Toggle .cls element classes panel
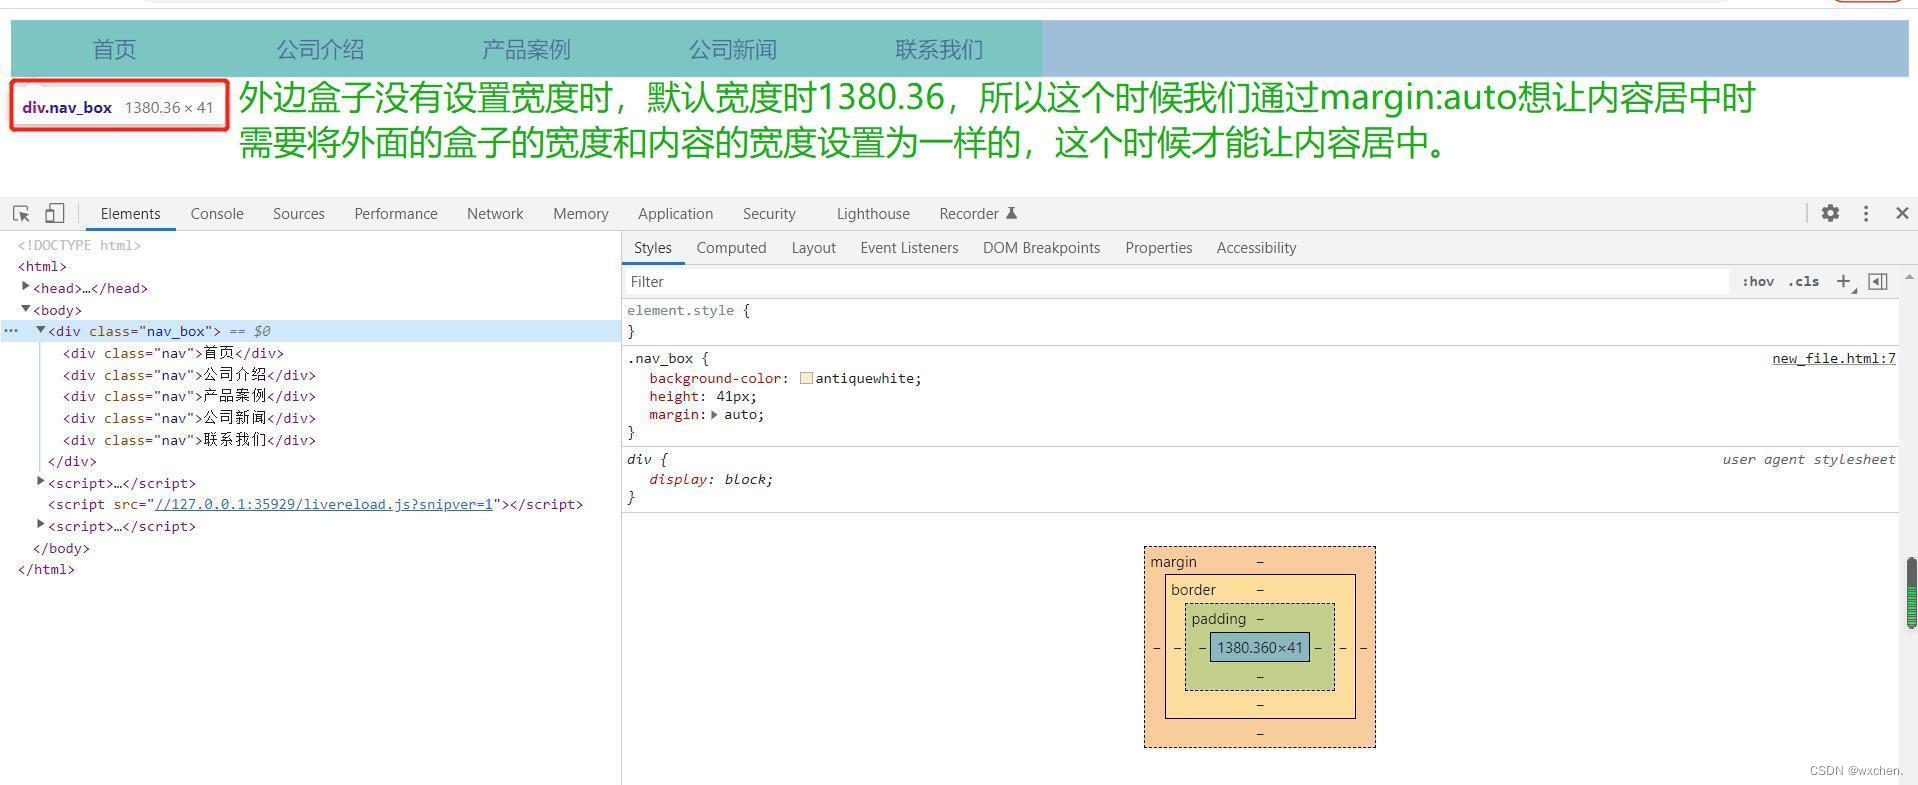 [x=1804, y=282]
